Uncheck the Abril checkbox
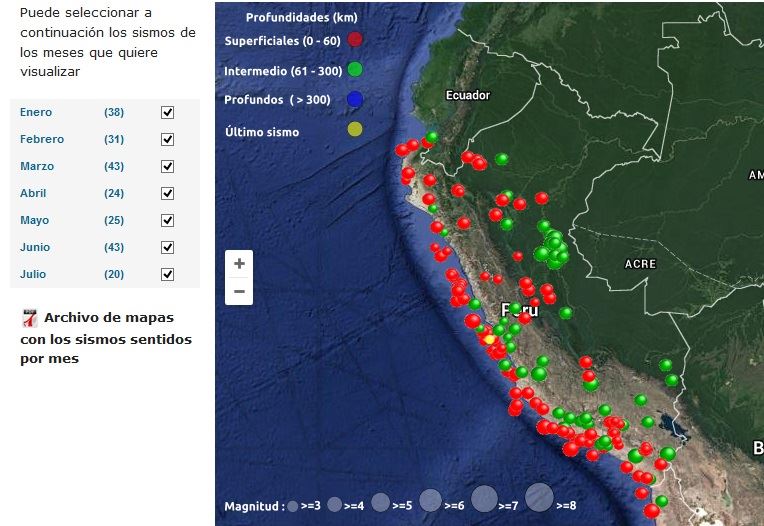764x526 pixels. click(x=168, y=194)
